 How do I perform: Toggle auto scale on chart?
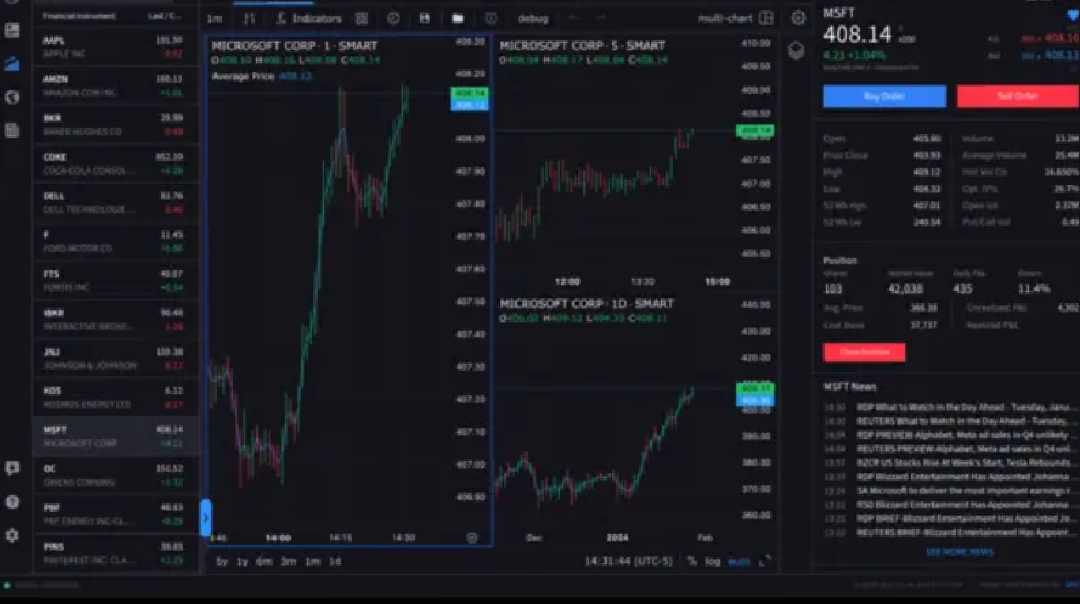(739, 561)
